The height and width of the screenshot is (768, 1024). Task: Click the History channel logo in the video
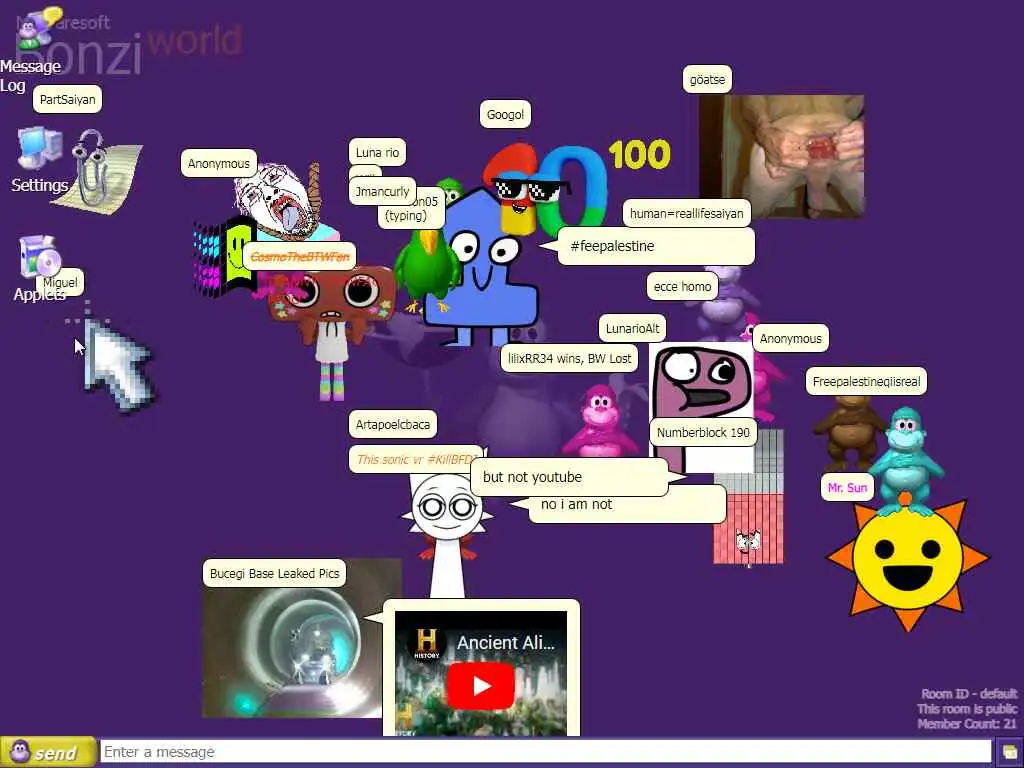[426, 643]
